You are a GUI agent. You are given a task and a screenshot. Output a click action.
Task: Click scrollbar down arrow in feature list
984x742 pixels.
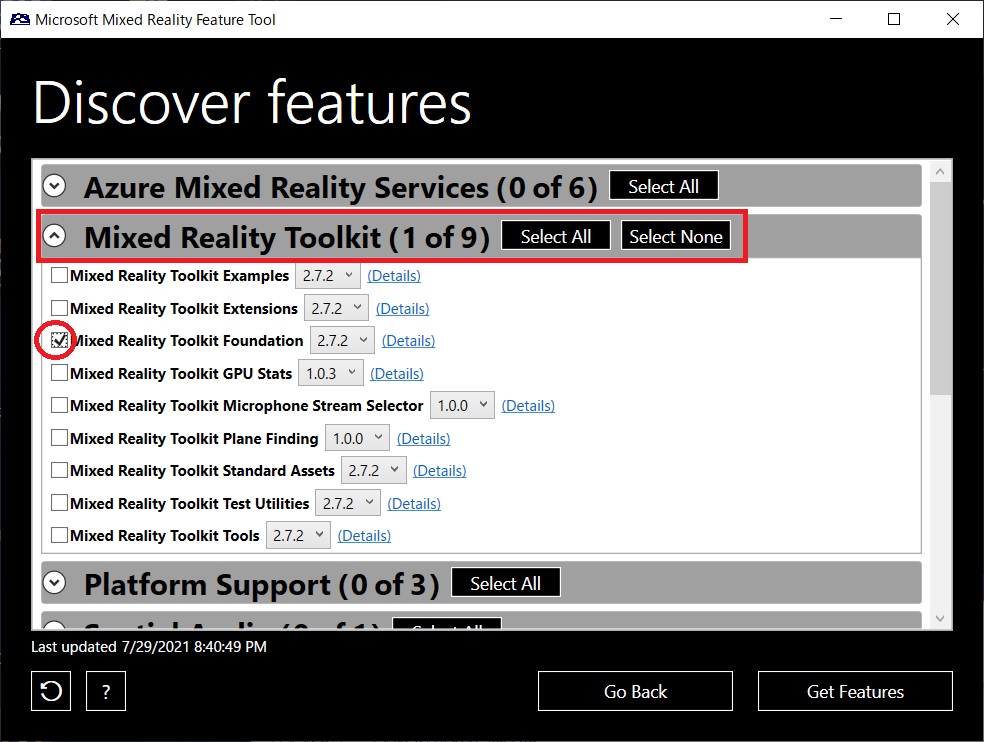point(939,618)
